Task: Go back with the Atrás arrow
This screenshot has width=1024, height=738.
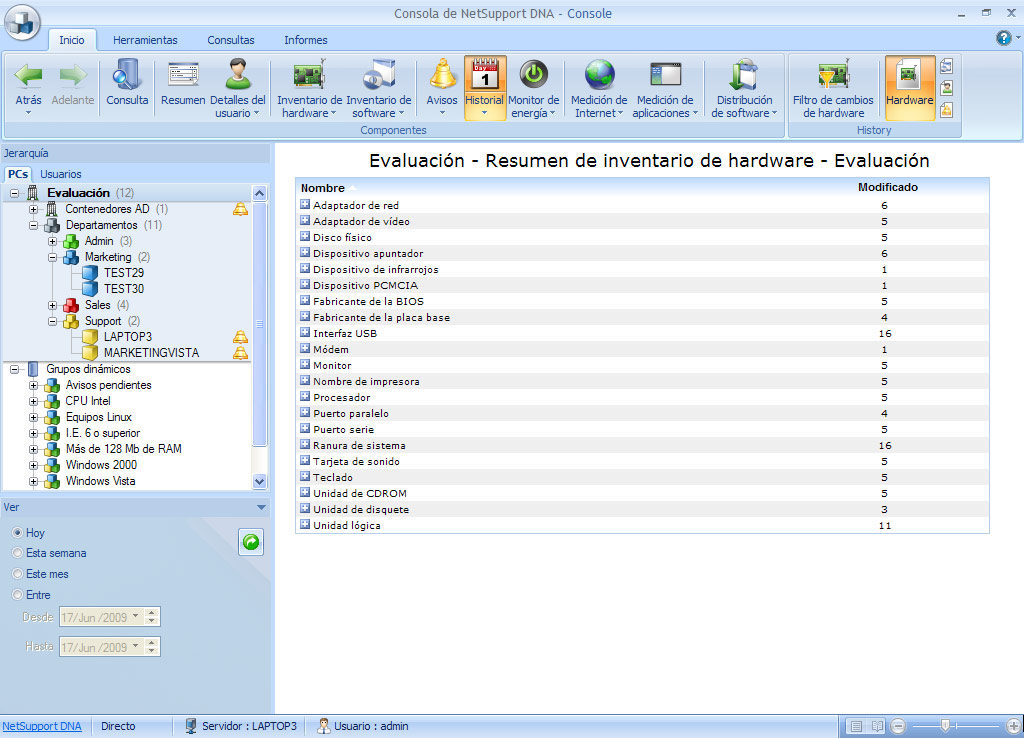Action: (x=28, y=88)
